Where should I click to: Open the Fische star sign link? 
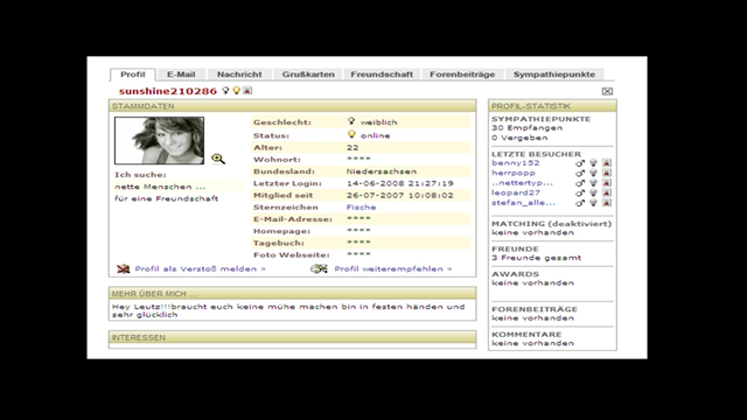tap(361, 207)
